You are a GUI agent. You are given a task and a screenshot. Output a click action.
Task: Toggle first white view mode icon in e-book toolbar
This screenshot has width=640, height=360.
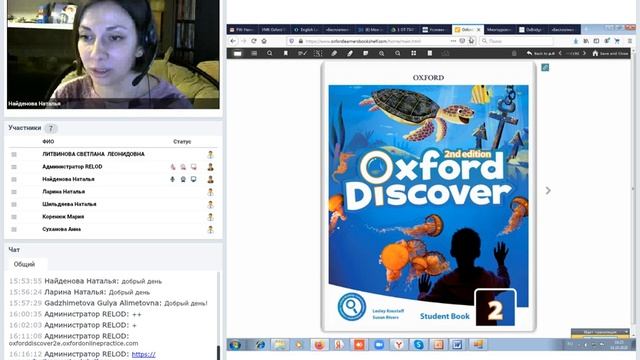pos(238,53)
